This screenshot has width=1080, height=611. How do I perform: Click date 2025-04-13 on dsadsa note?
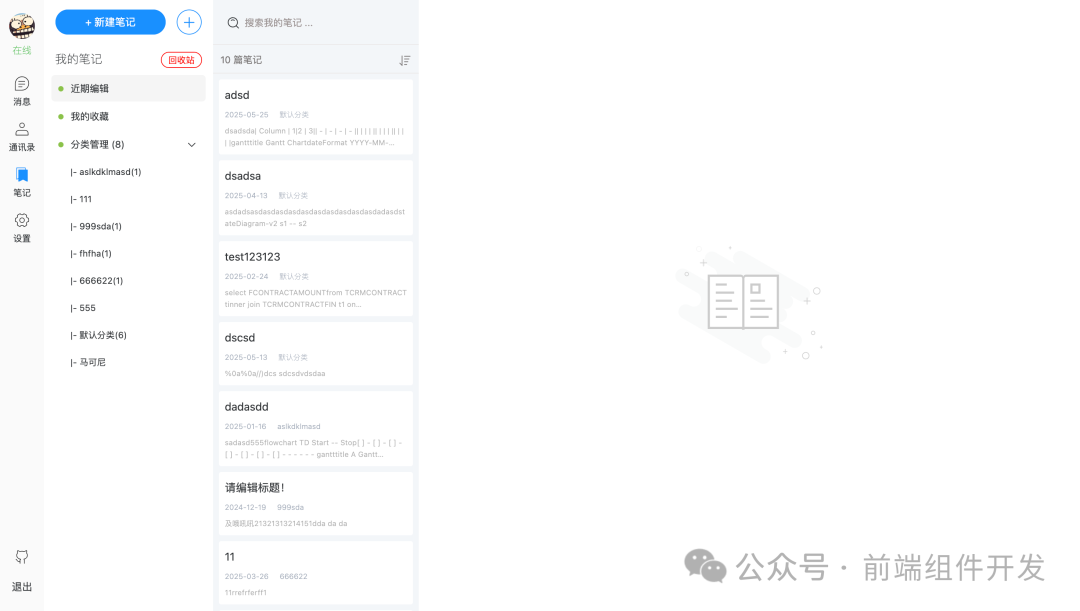click(x=246, y=196)
